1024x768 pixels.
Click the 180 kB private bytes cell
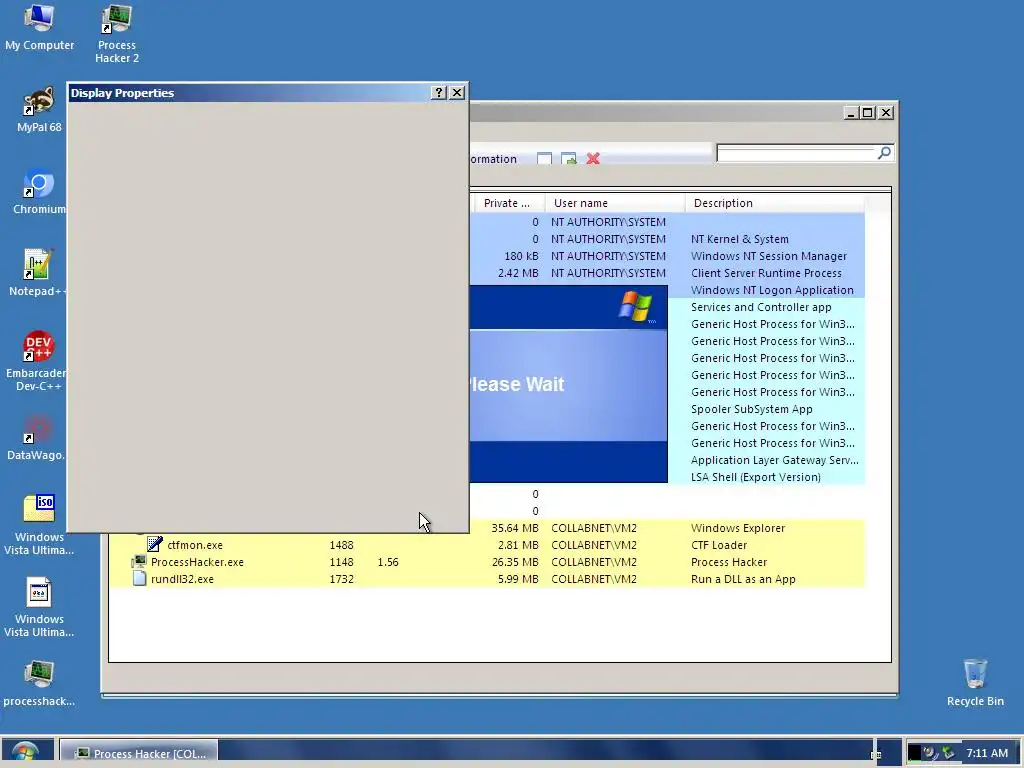tap(521, 256)
